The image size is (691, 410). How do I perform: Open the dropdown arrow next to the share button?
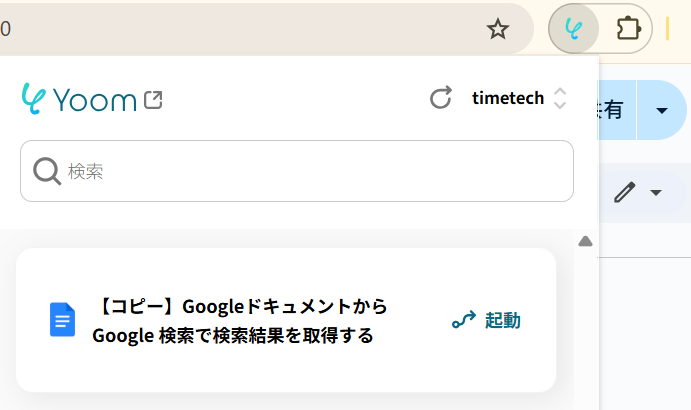(661, 109)
